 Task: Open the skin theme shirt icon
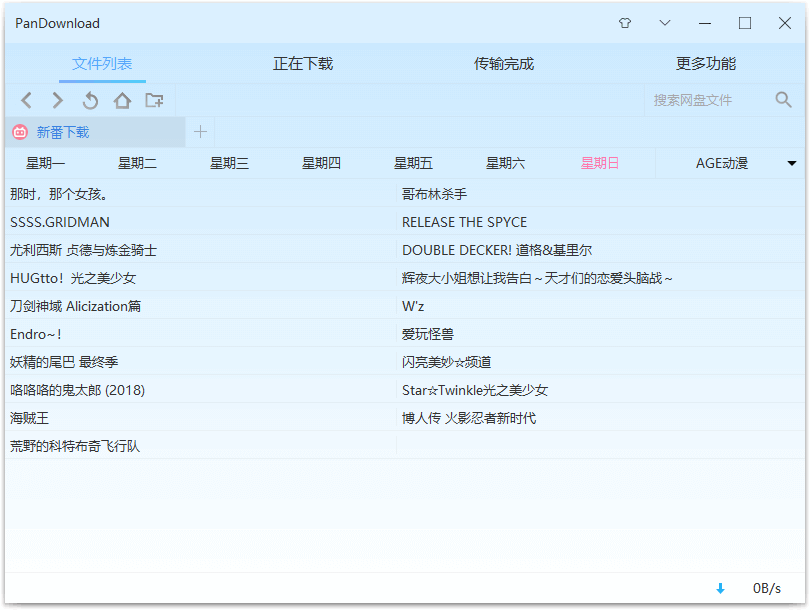(625, 23)
